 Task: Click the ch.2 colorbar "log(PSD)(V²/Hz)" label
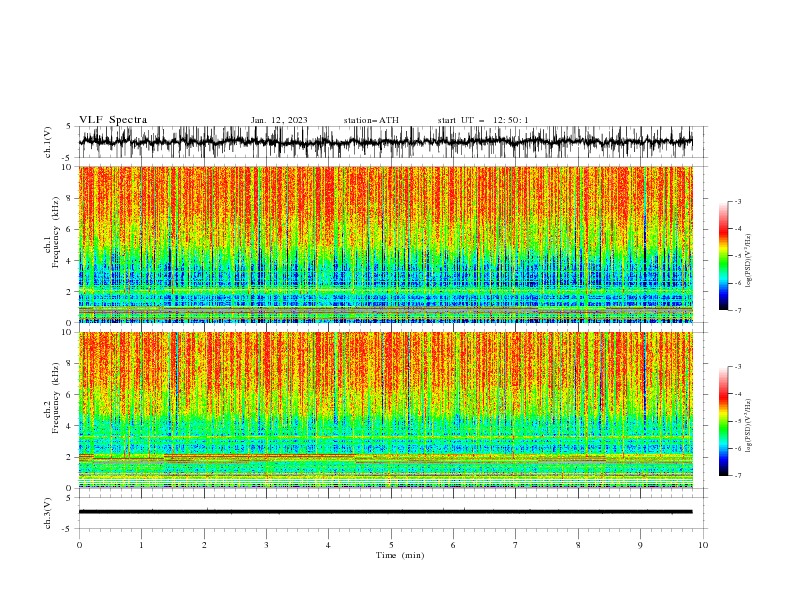point(748,426)
